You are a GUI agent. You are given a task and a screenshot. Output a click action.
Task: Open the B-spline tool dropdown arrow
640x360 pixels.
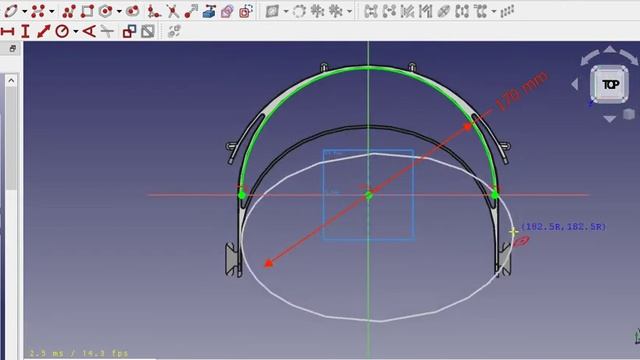click(x=52, y=11)
